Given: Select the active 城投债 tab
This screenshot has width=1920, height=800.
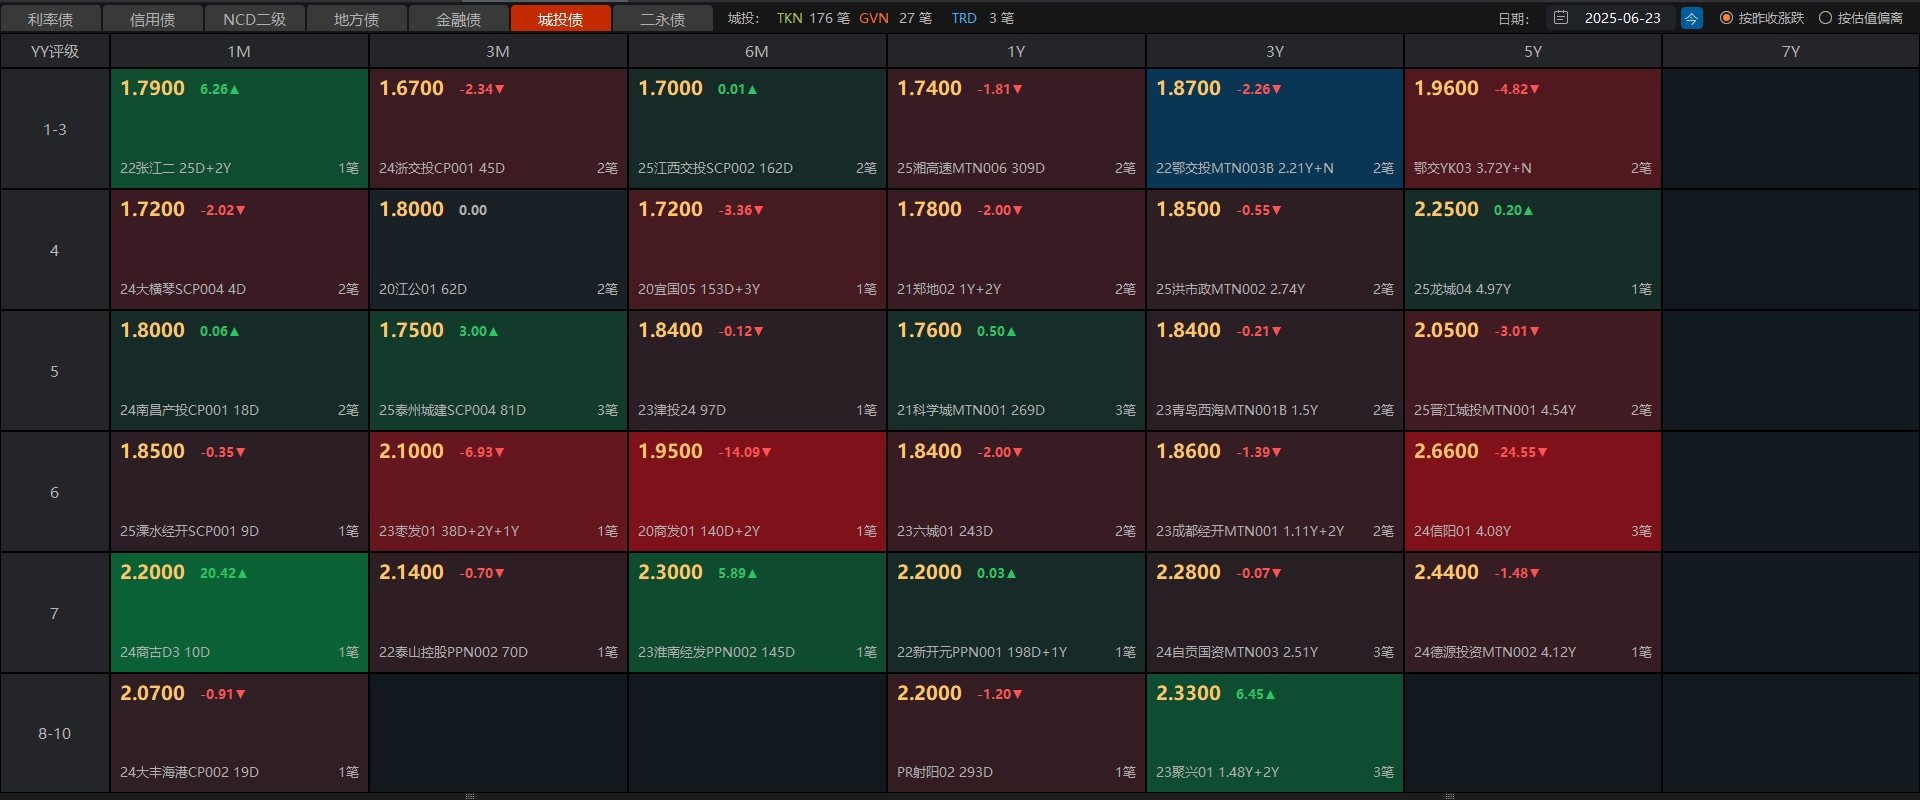Looking at the screenshot, I should point(561,19).
